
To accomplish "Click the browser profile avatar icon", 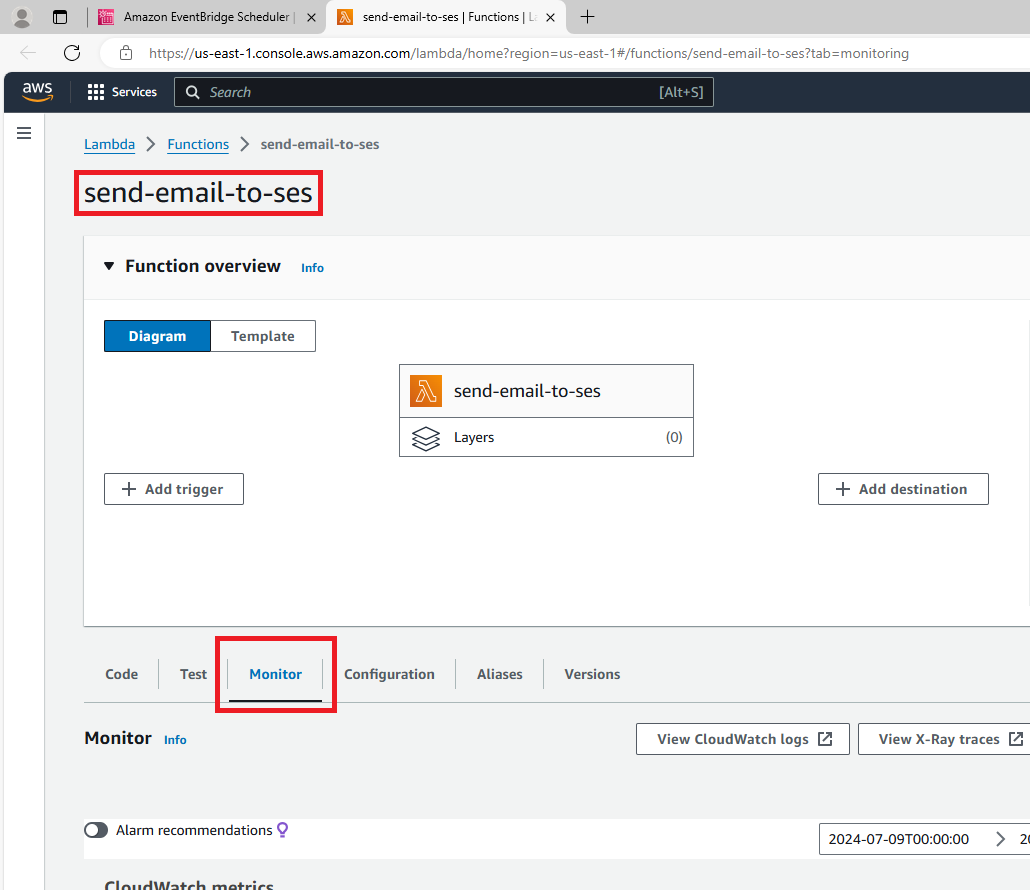I will point(22,17).
